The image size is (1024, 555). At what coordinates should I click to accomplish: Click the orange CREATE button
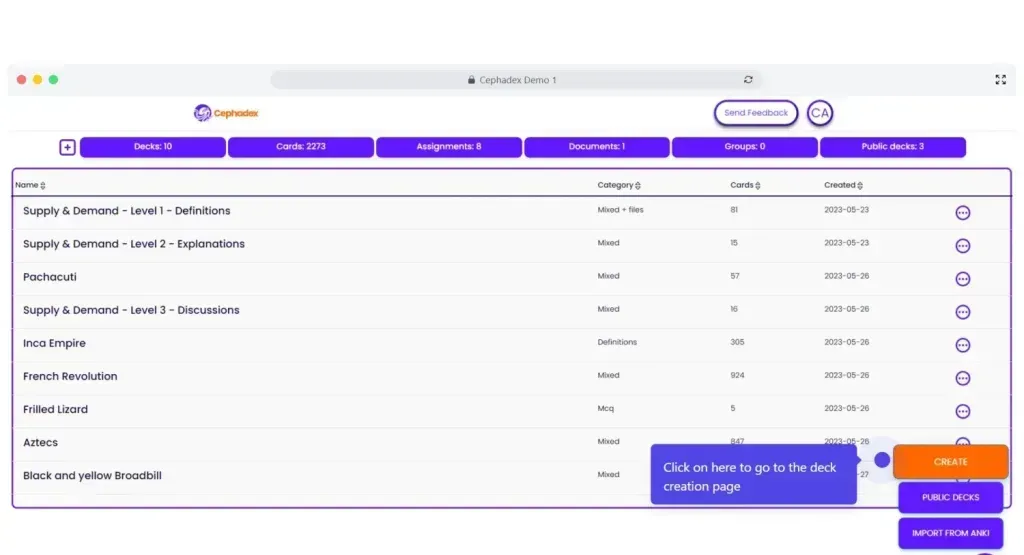(x=950, y=462)
